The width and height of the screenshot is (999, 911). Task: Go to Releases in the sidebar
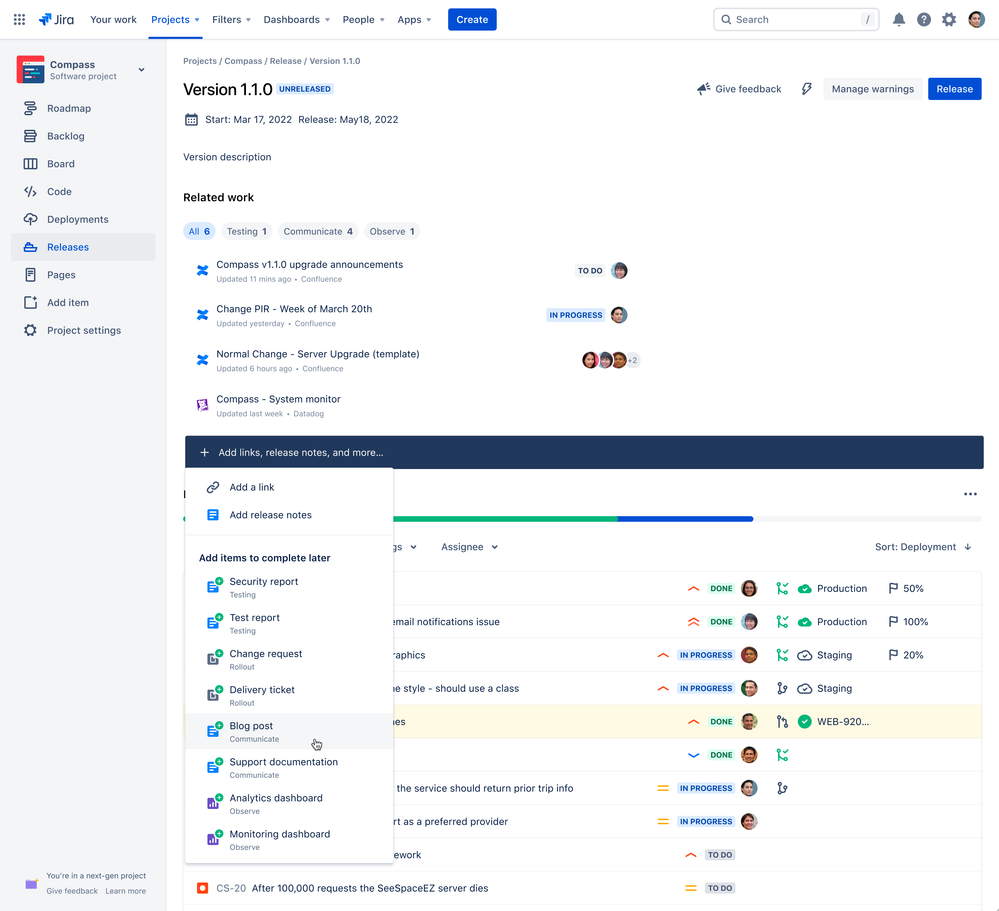coord(83,247)
